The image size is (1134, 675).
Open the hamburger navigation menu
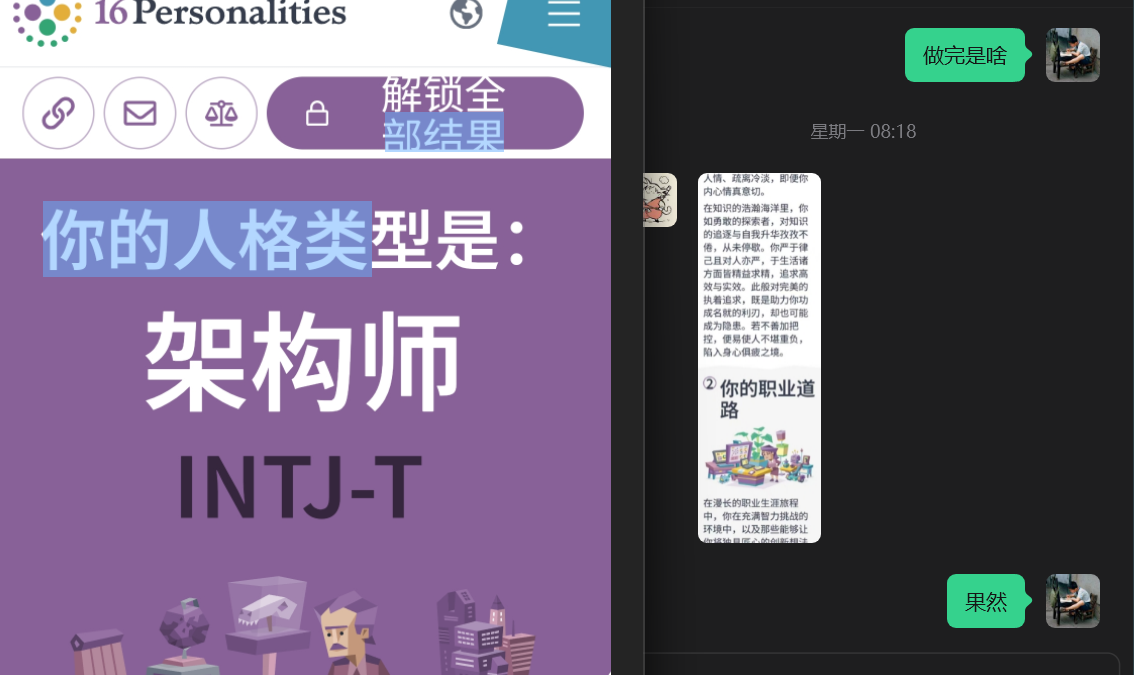tap(564, 15)
